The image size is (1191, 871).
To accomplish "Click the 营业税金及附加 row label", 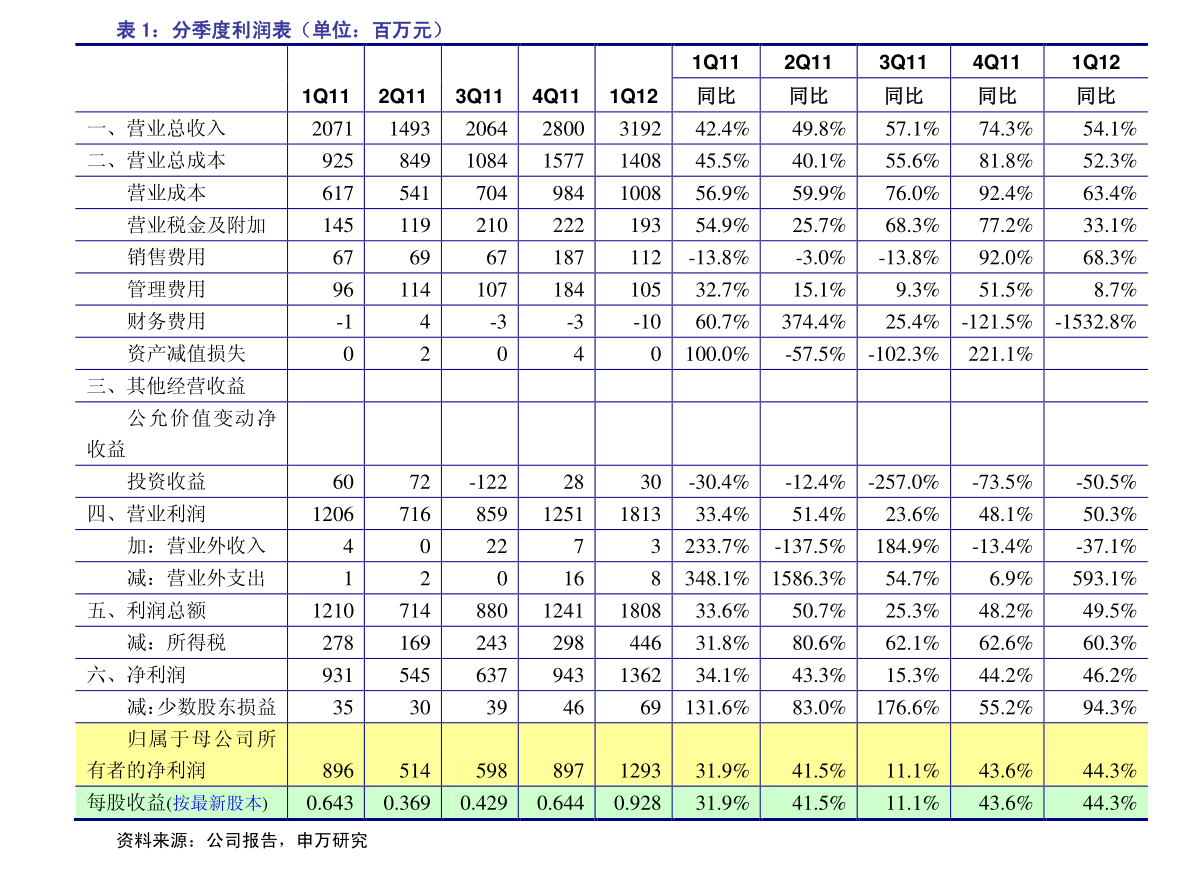I will click(x=197, y=225).
